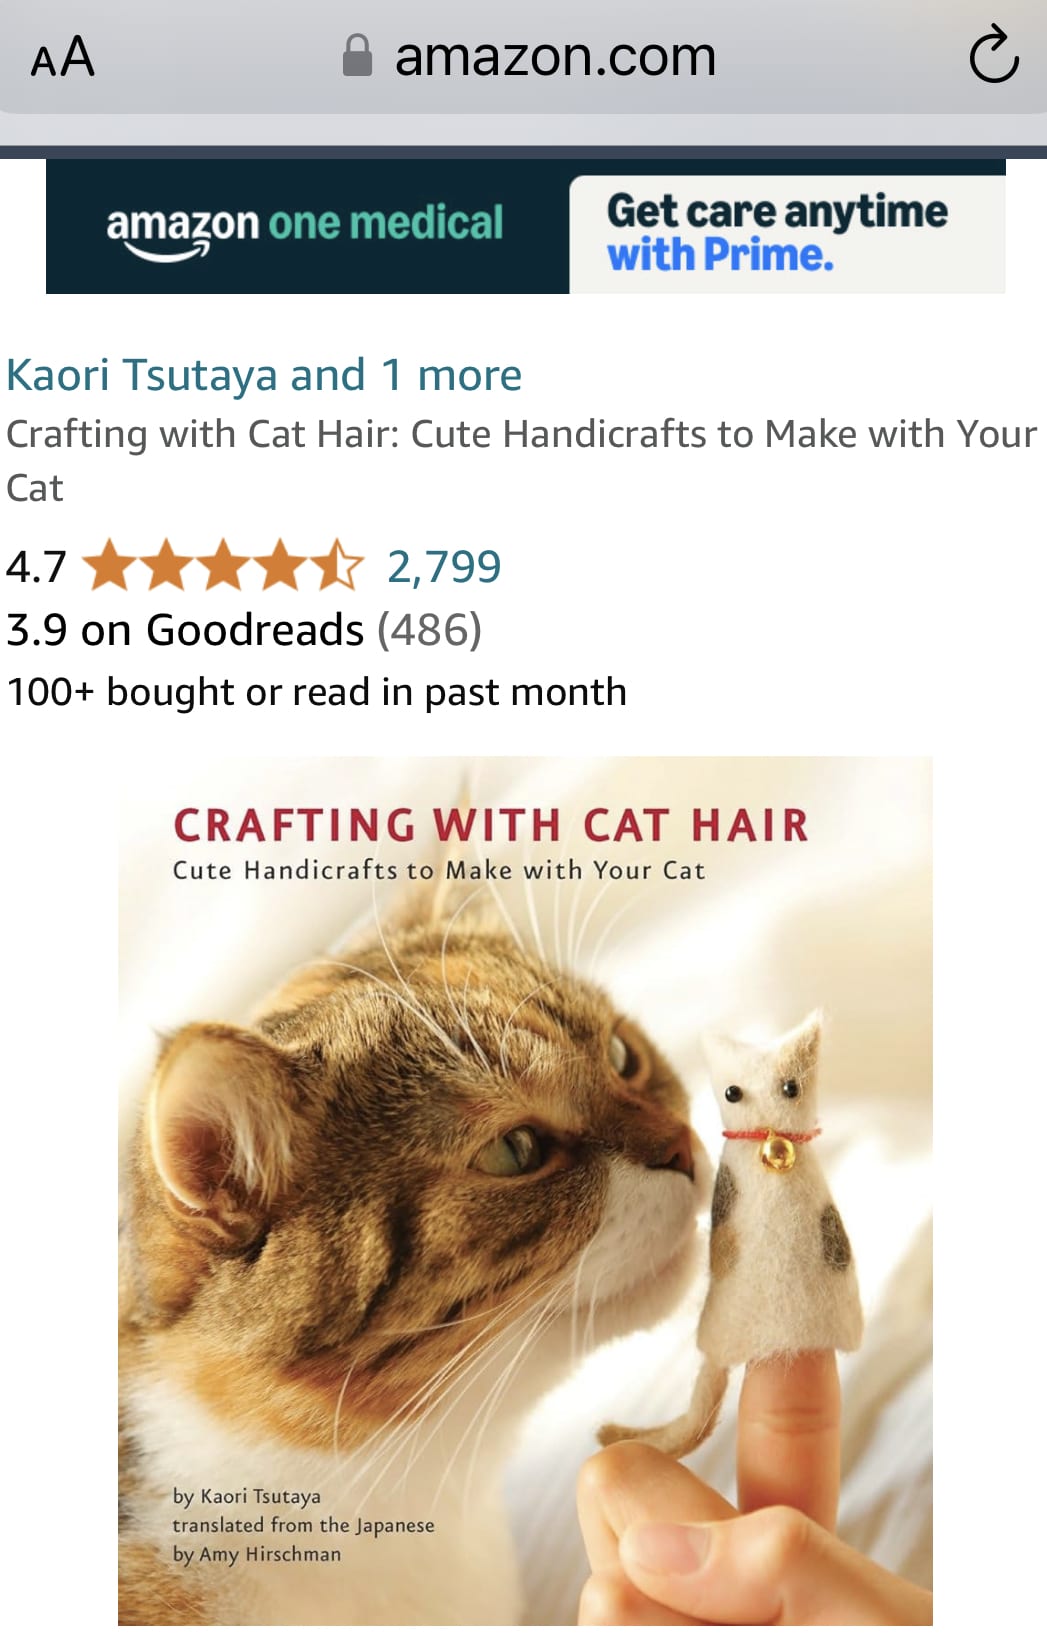
Task: Open the book cover image
Action: (525, 1191)
